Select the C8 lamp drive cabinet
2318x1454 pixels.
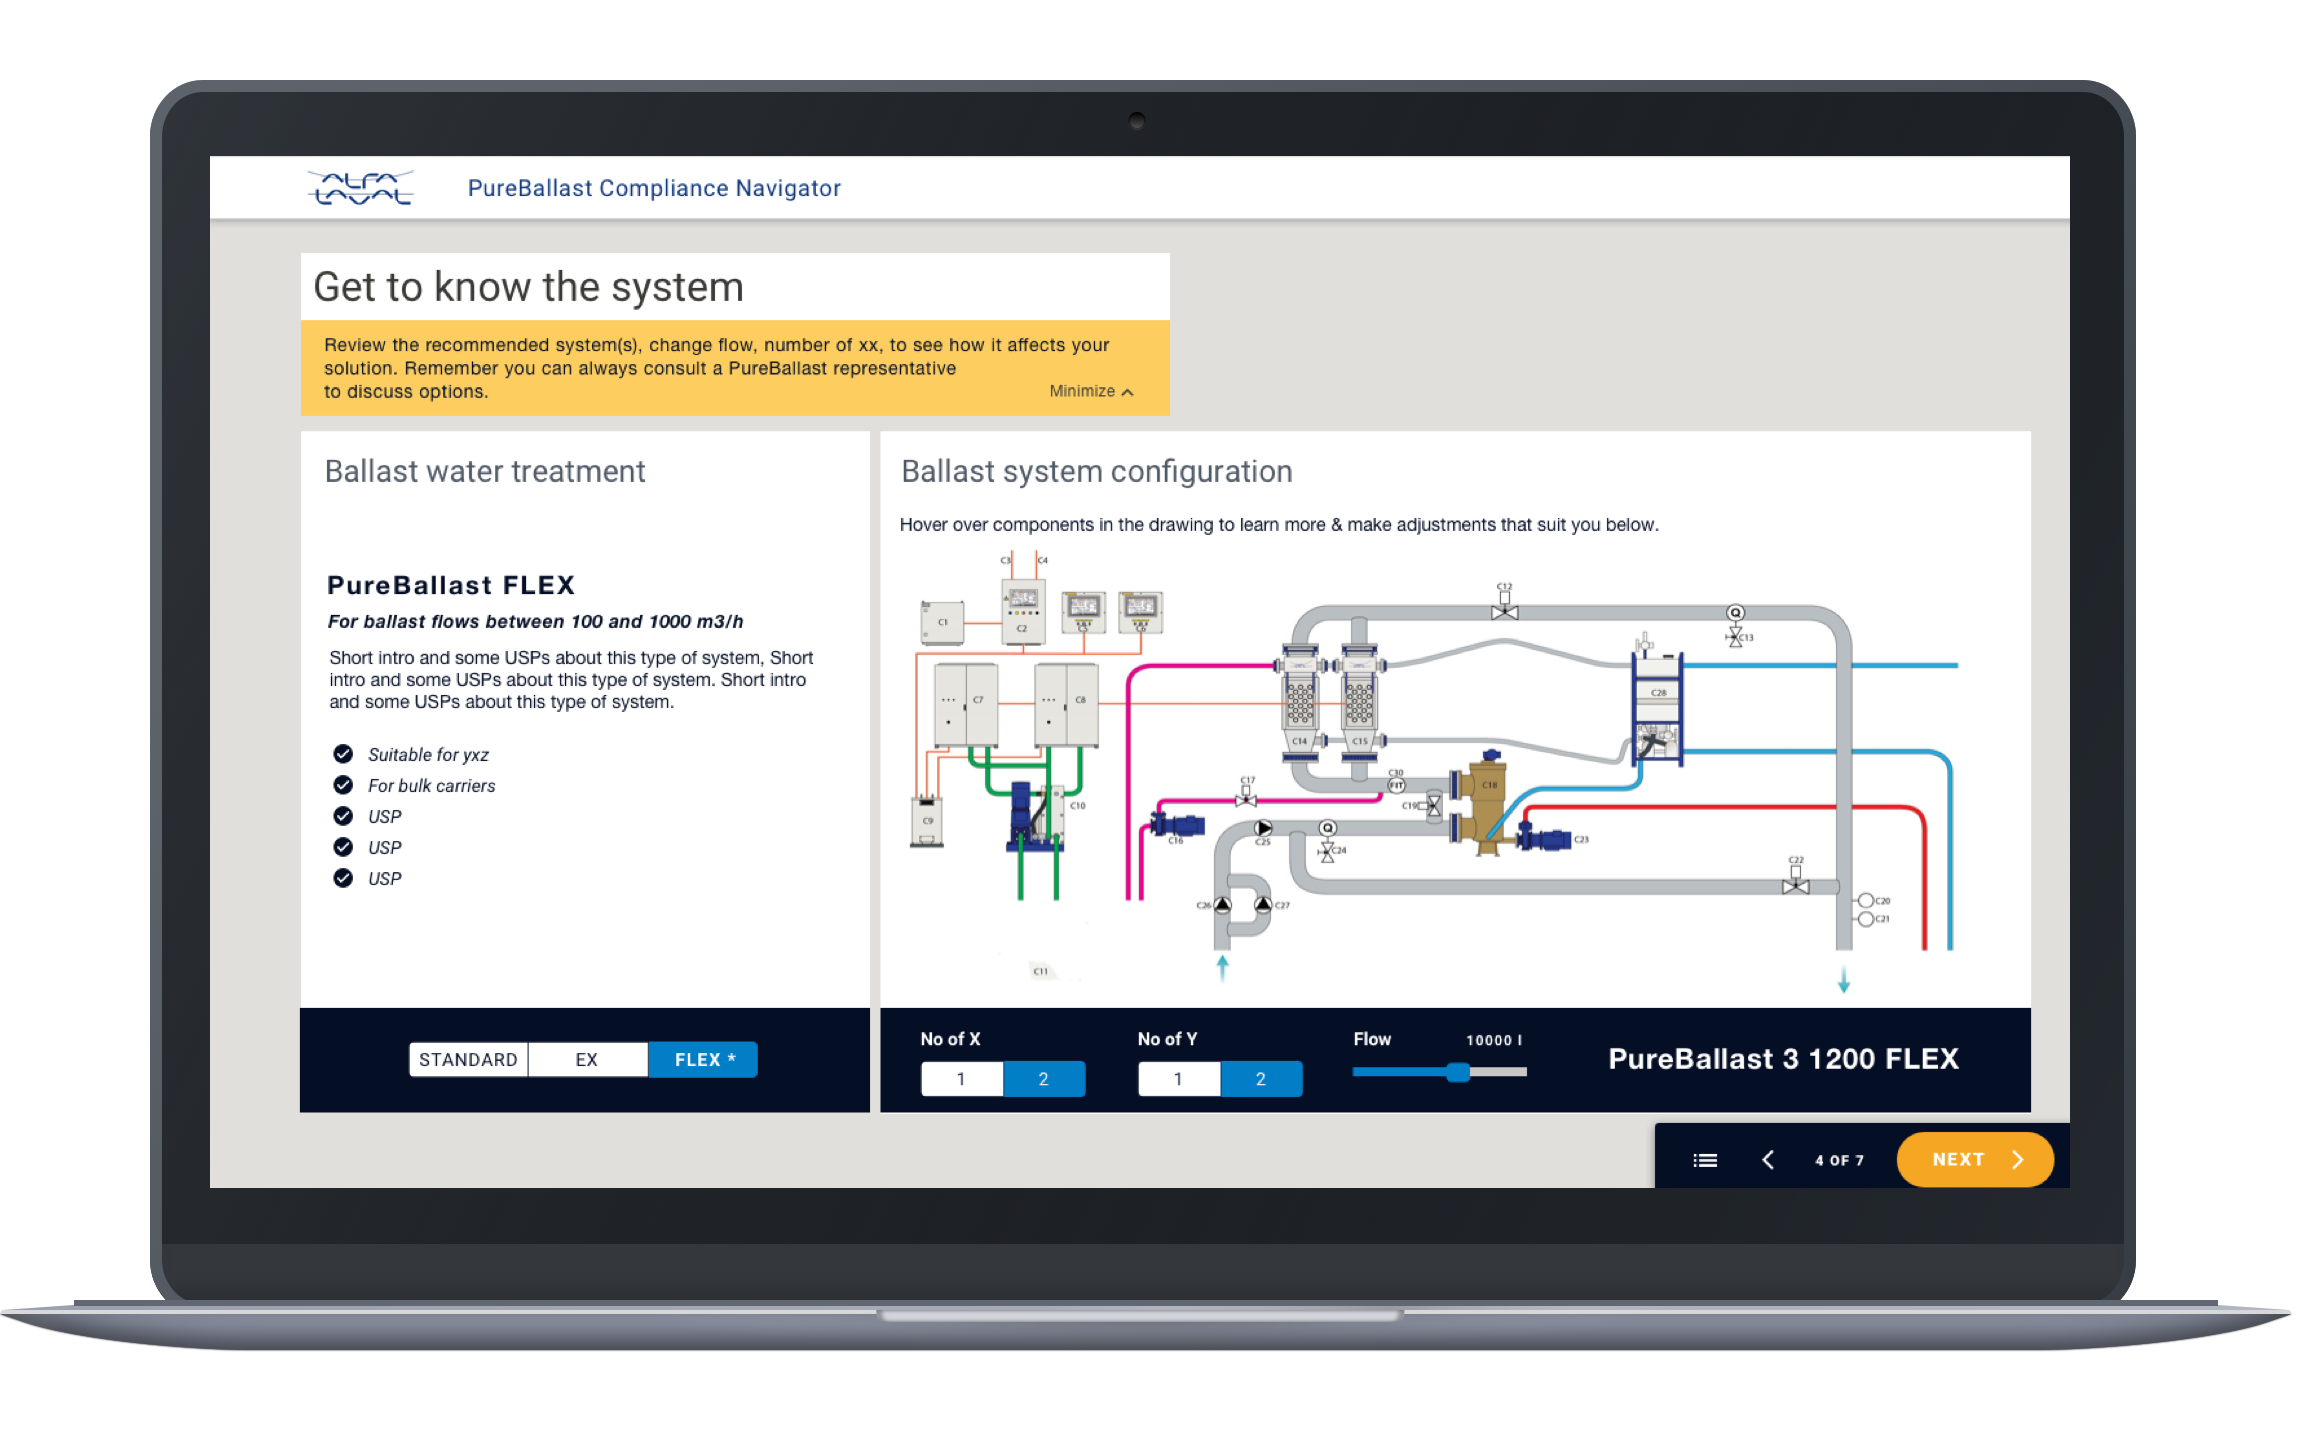pos(1067,705)
